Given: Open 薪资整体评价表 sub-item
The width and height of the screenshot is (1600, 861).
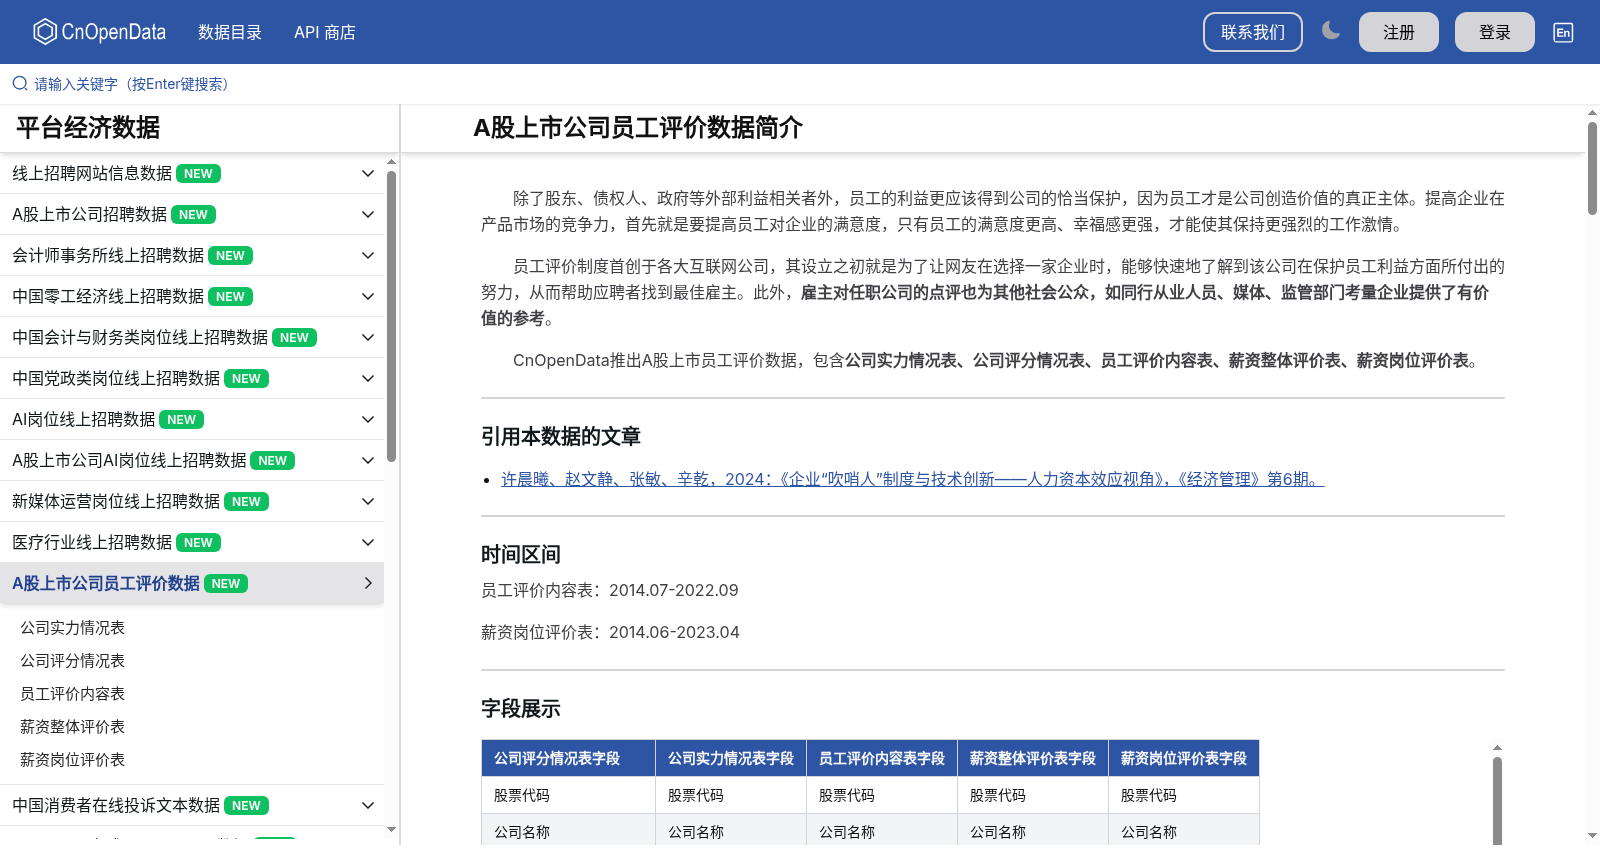Looking at the screenshot, I should click(72, 727).
